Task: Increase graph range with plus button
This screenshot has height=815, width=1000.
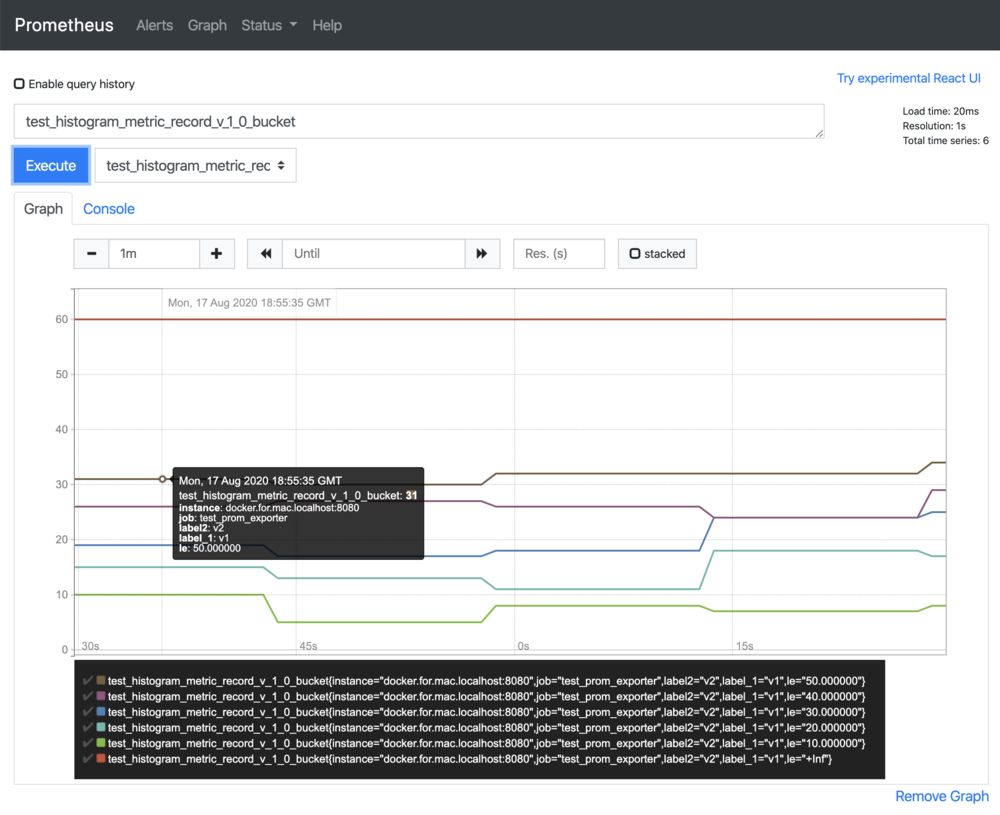Action: 217,254
